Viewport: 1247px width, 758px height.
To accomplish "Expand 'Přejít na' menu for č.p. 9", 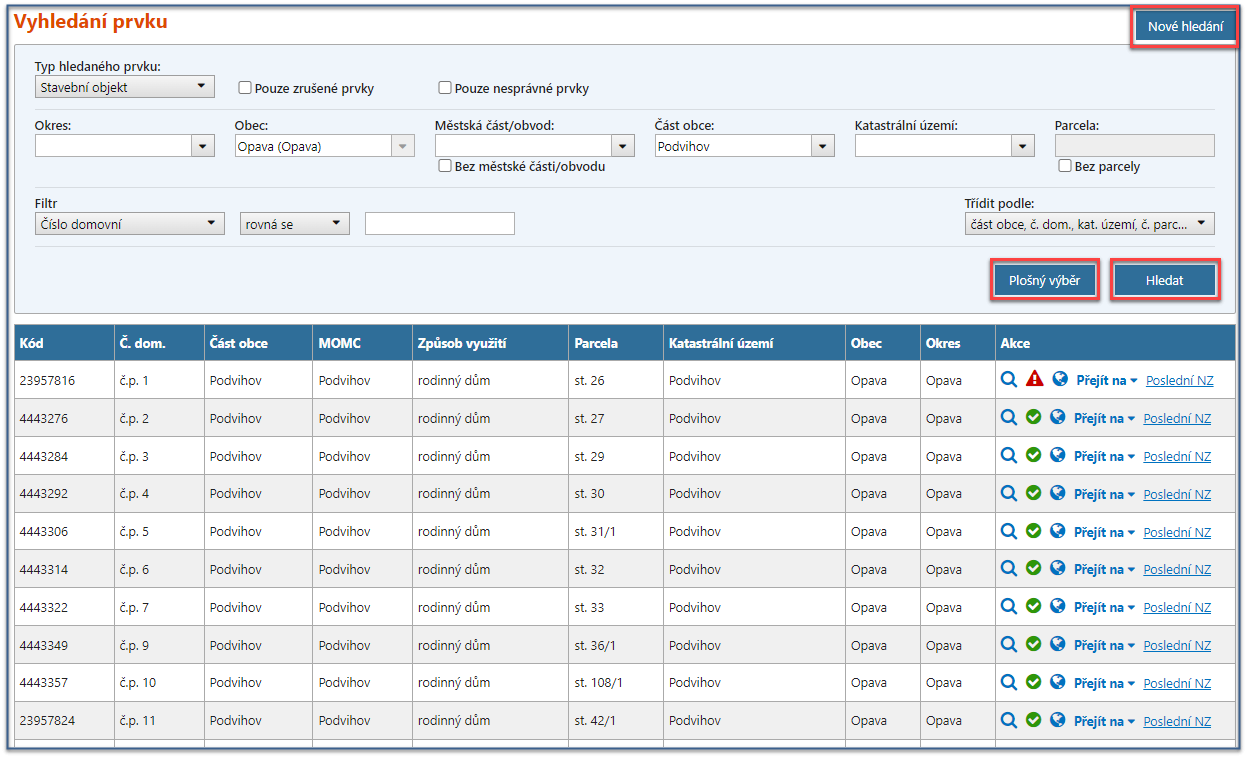I will click(1104, 645).
